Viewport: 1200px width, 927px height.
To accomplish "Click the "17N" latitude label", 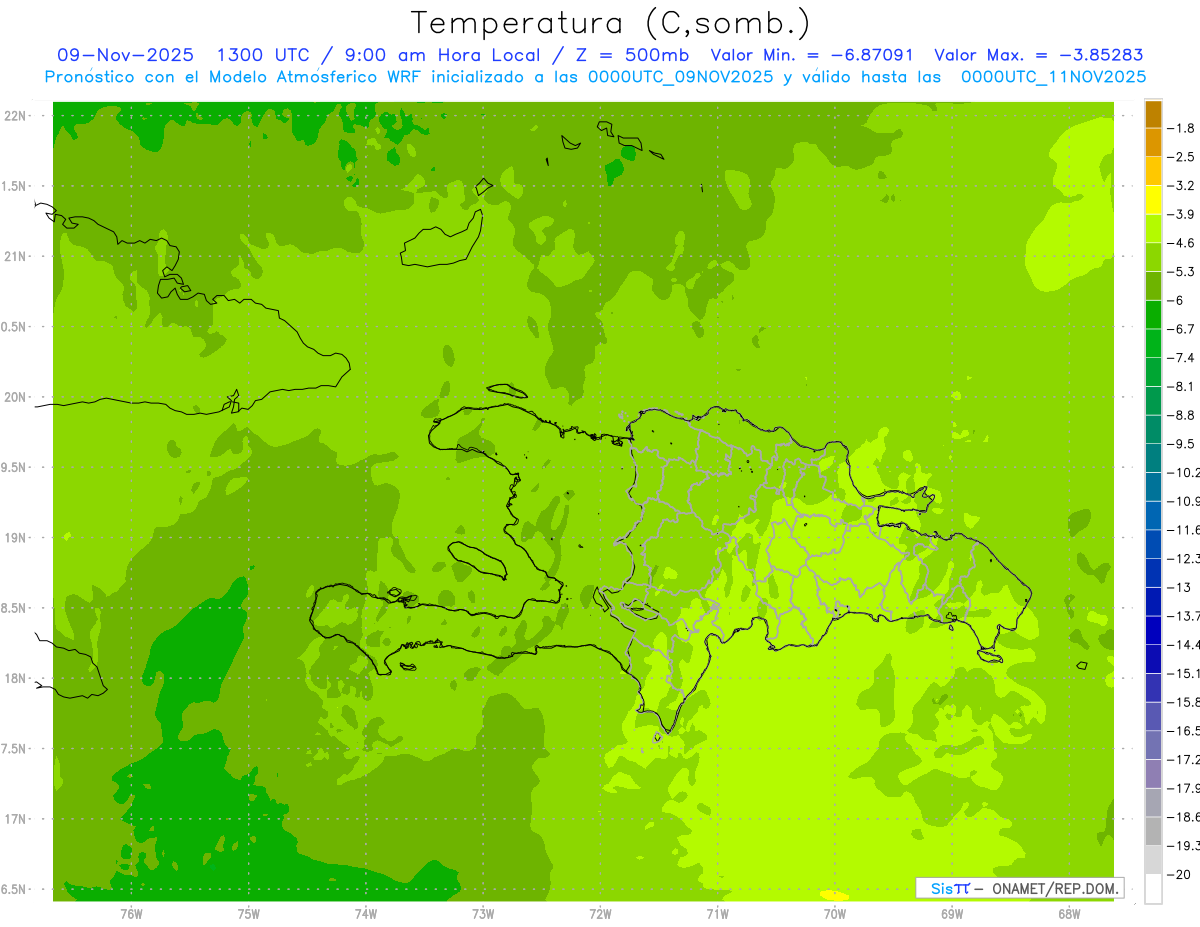I will [15, 819].
